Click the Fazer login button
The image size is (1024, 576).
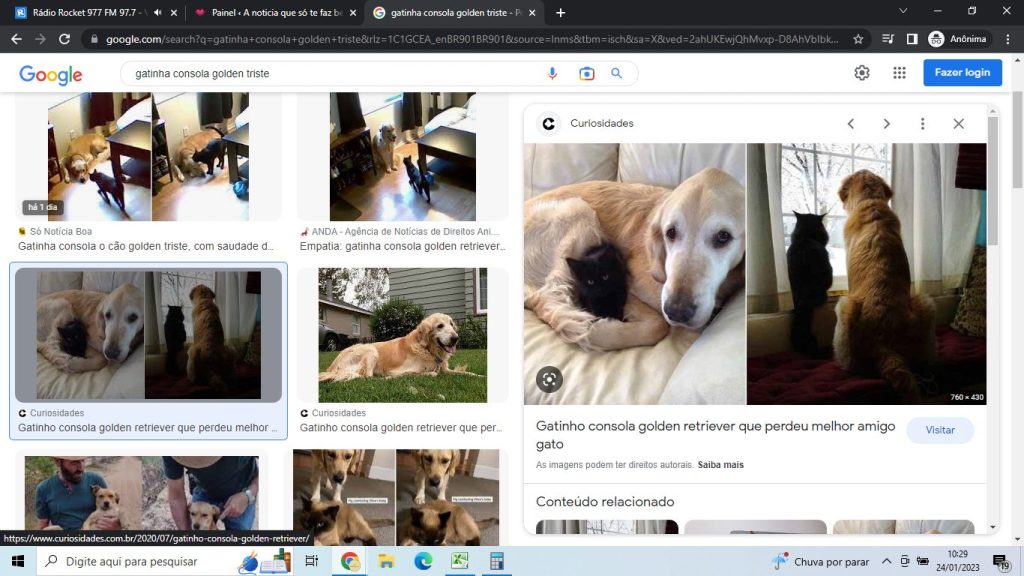click(x=962, y=73)
